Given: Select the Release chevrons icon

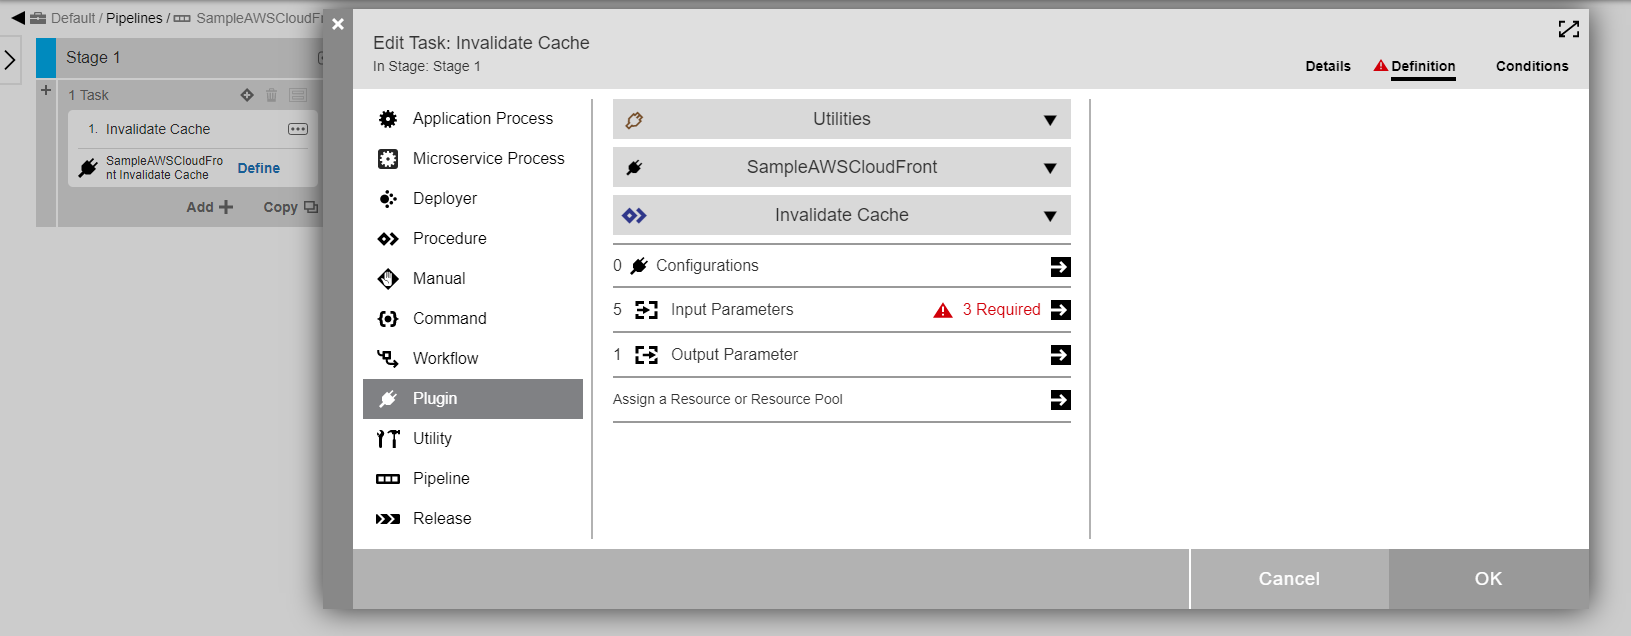Looking at the screenshot, I should tap(388, 519).
